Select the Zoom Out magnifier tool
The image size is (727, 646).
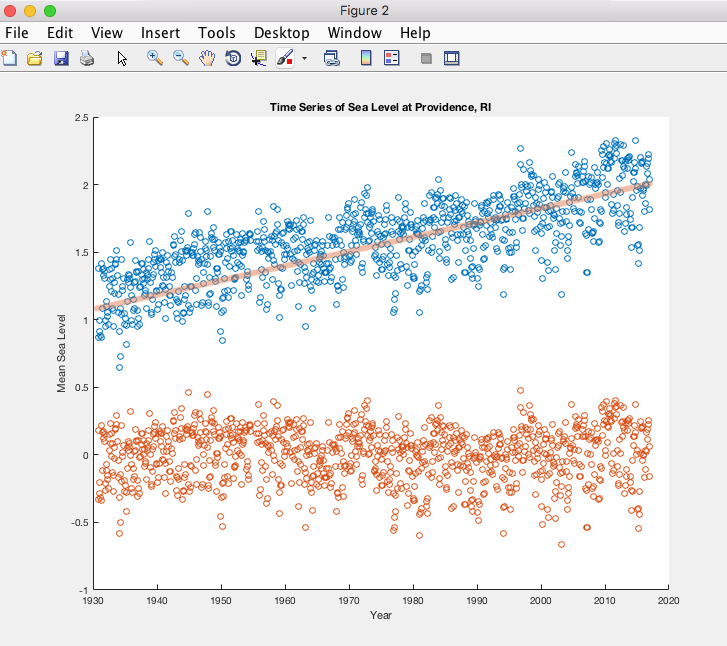(x=181, y=58)
